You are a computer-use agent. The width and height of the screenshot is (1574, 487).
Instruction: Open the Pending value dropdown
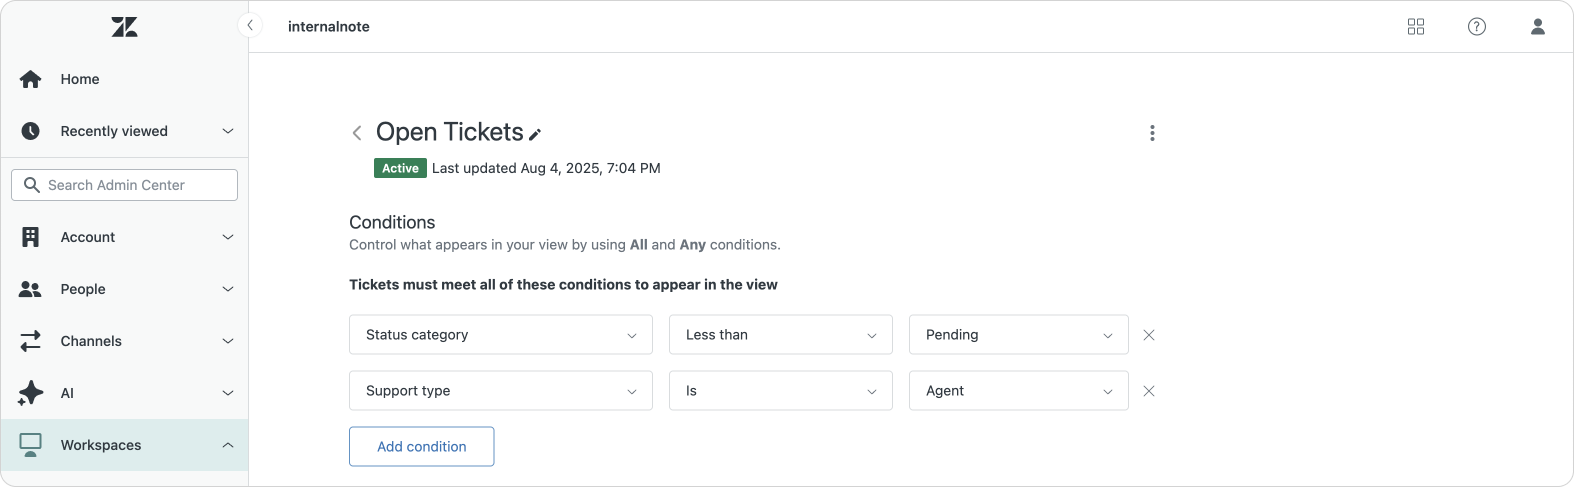point(1018,335)
